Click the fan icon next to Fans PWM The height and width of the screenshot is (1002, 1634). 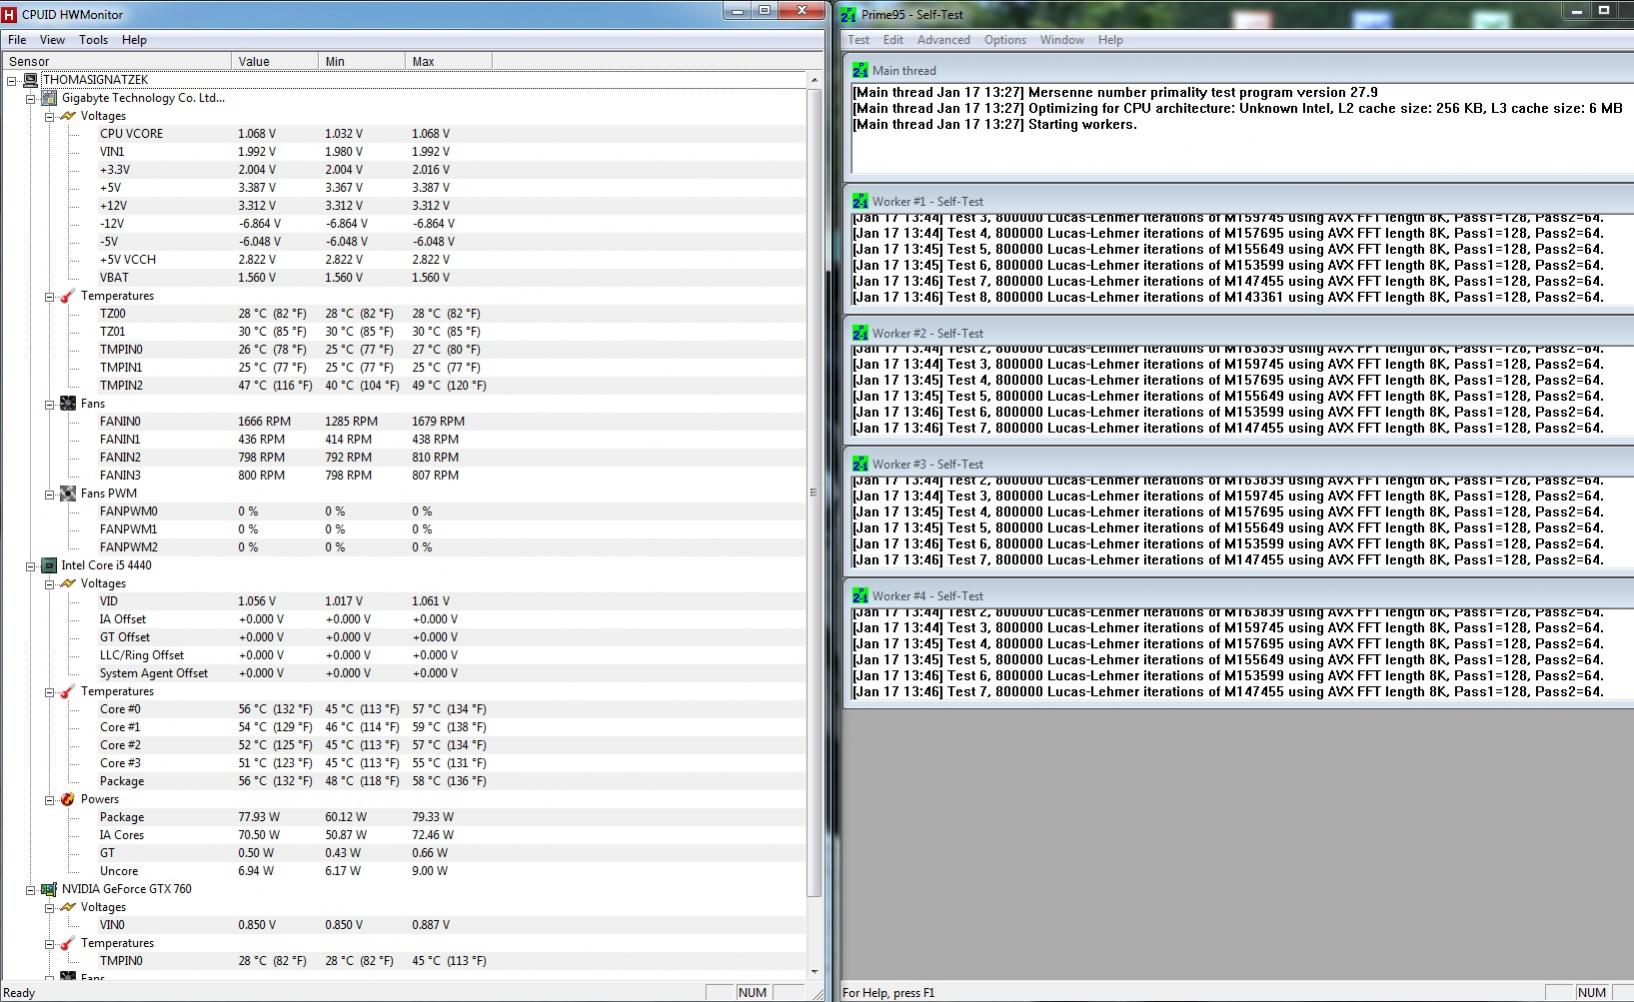point(67,494)
